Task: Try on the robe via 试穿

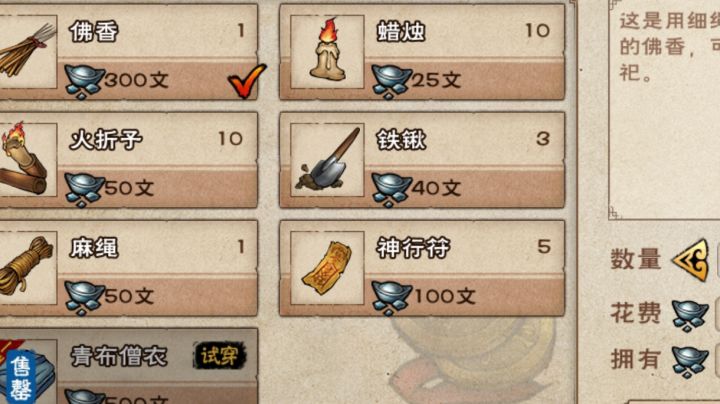Action: click(x=219, y=355)
